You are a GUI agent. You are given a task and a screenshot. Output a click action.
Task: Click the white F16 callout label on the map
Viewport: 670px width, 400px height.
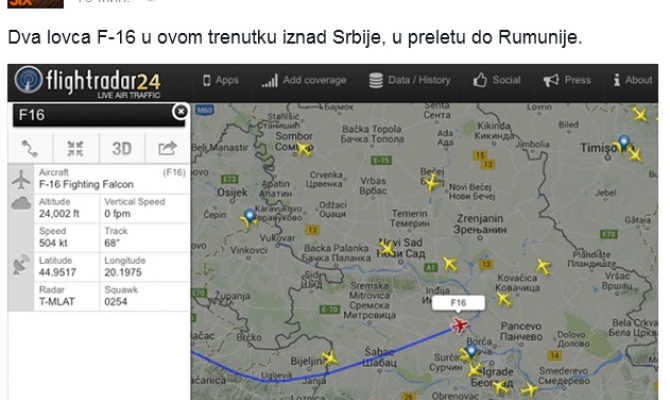pyautogui.click(x=459, y=302)
